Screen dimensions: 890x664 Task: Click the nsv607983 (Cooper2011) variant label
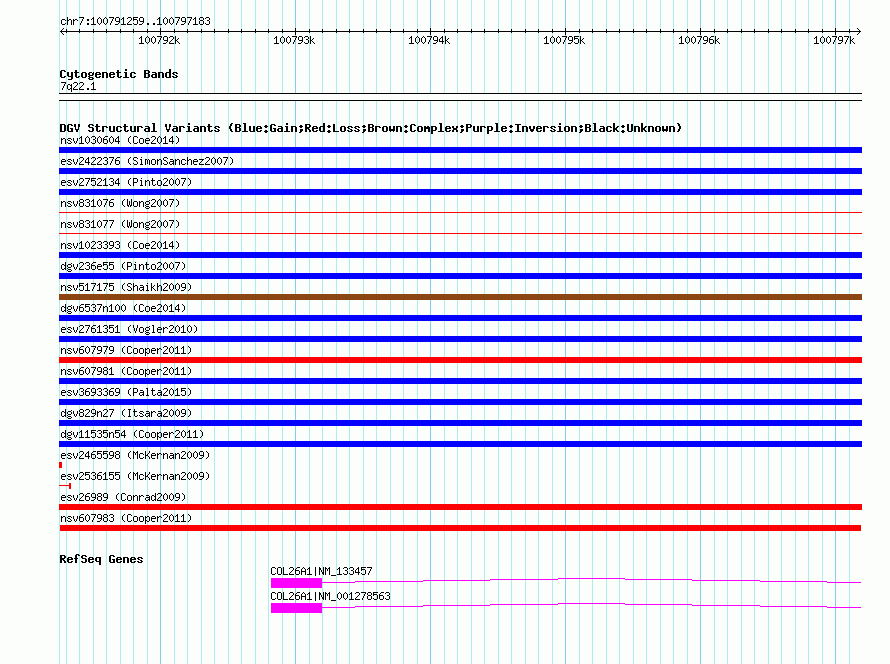(x=125, y=518)
